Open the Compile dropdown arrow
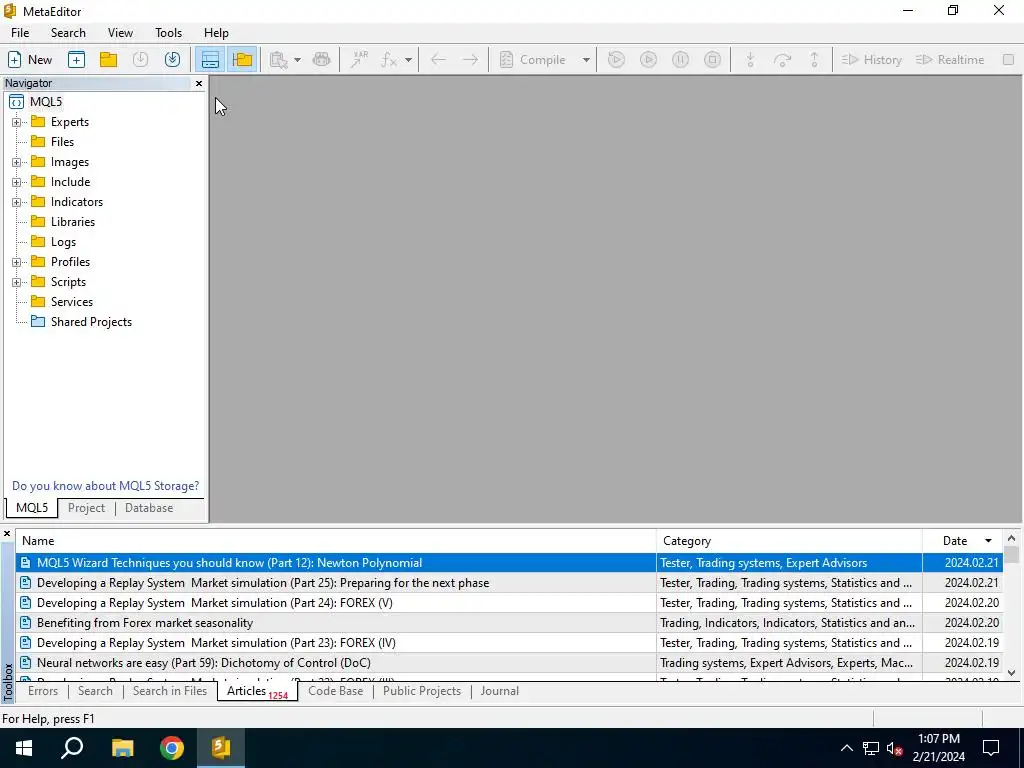This screenshot has height=768, width=1024. [x=586, y=59]
